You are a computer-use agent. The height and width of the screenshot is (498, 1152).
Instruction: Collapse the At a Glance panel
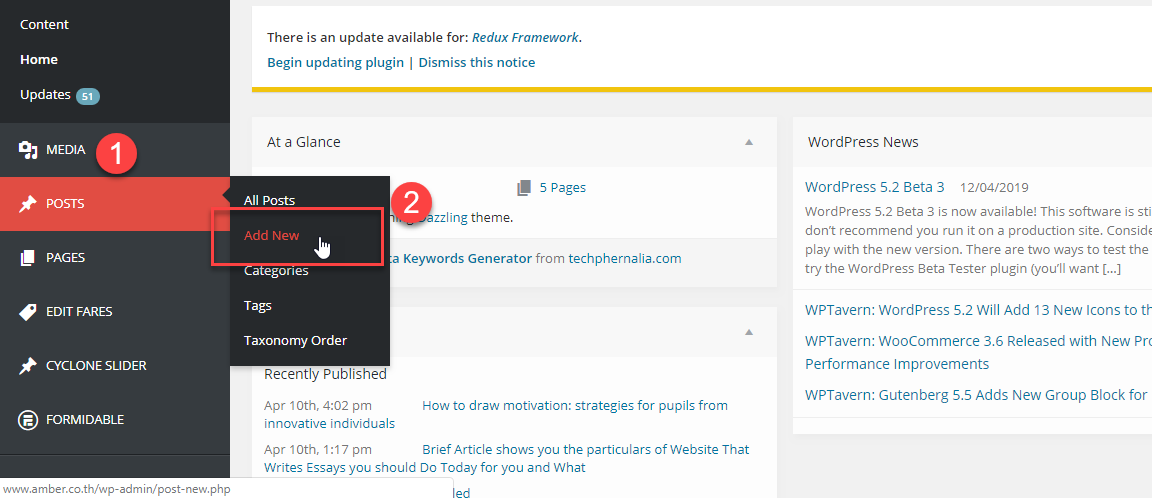pyautogui.click(x=749, y=142)
